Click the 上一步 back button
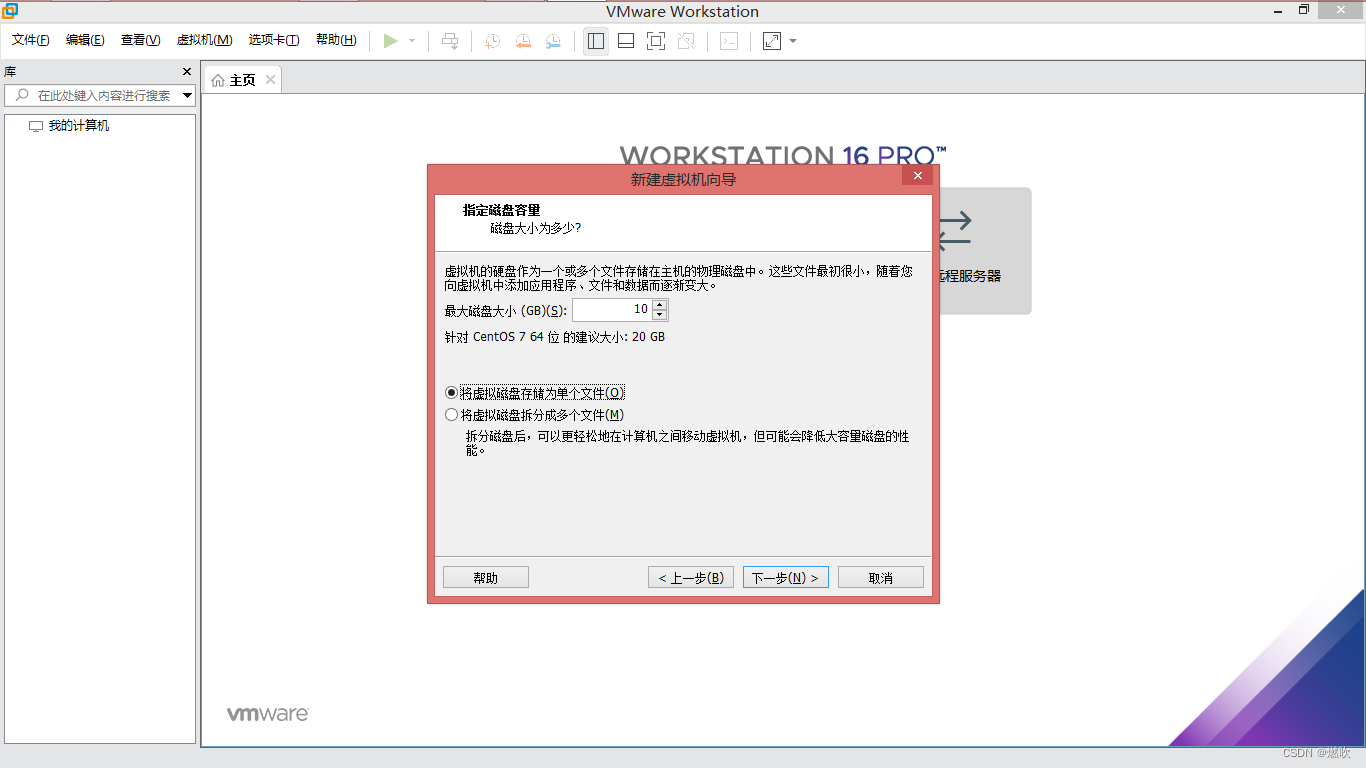This screenshot has height=768, width=1366. (691, 578)
